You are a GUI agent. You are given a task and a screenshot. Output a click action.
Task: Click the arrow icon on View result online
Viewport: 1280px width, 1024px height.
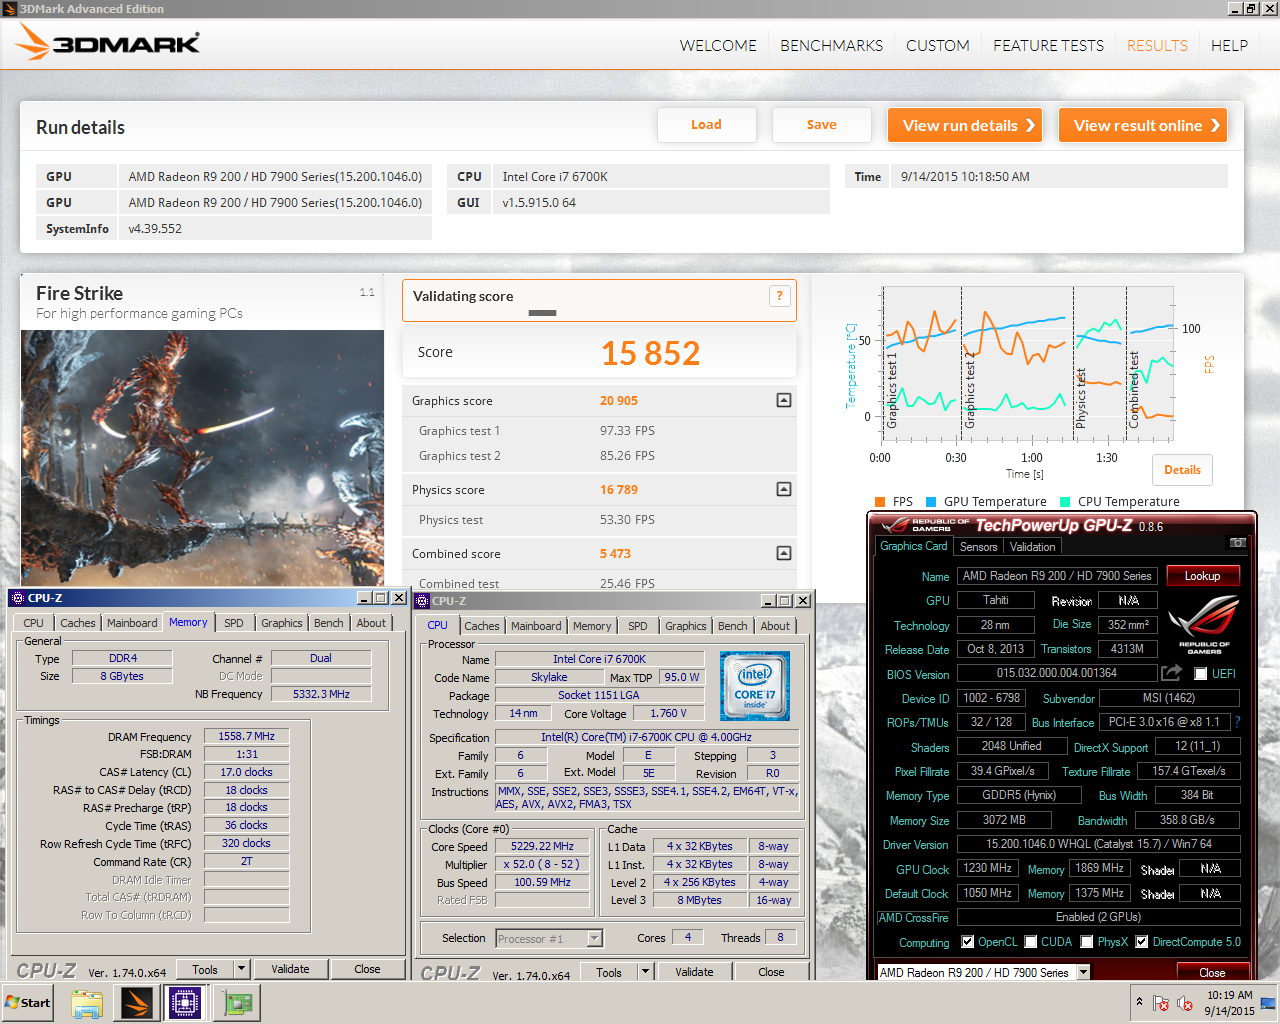1215,125
